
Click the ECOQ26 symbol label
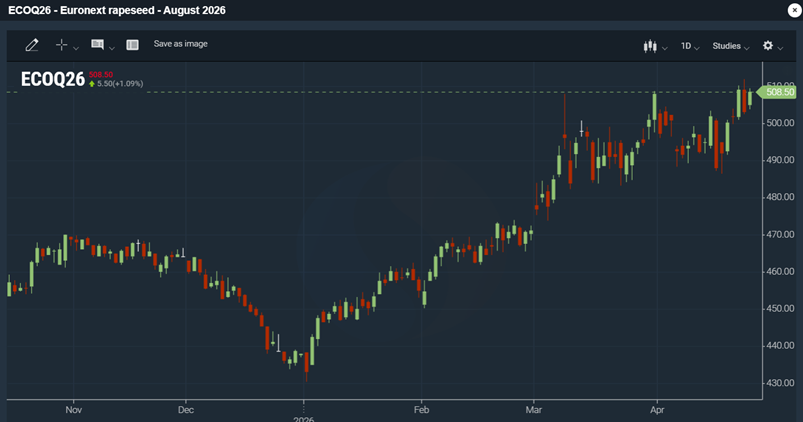[53, 80]
